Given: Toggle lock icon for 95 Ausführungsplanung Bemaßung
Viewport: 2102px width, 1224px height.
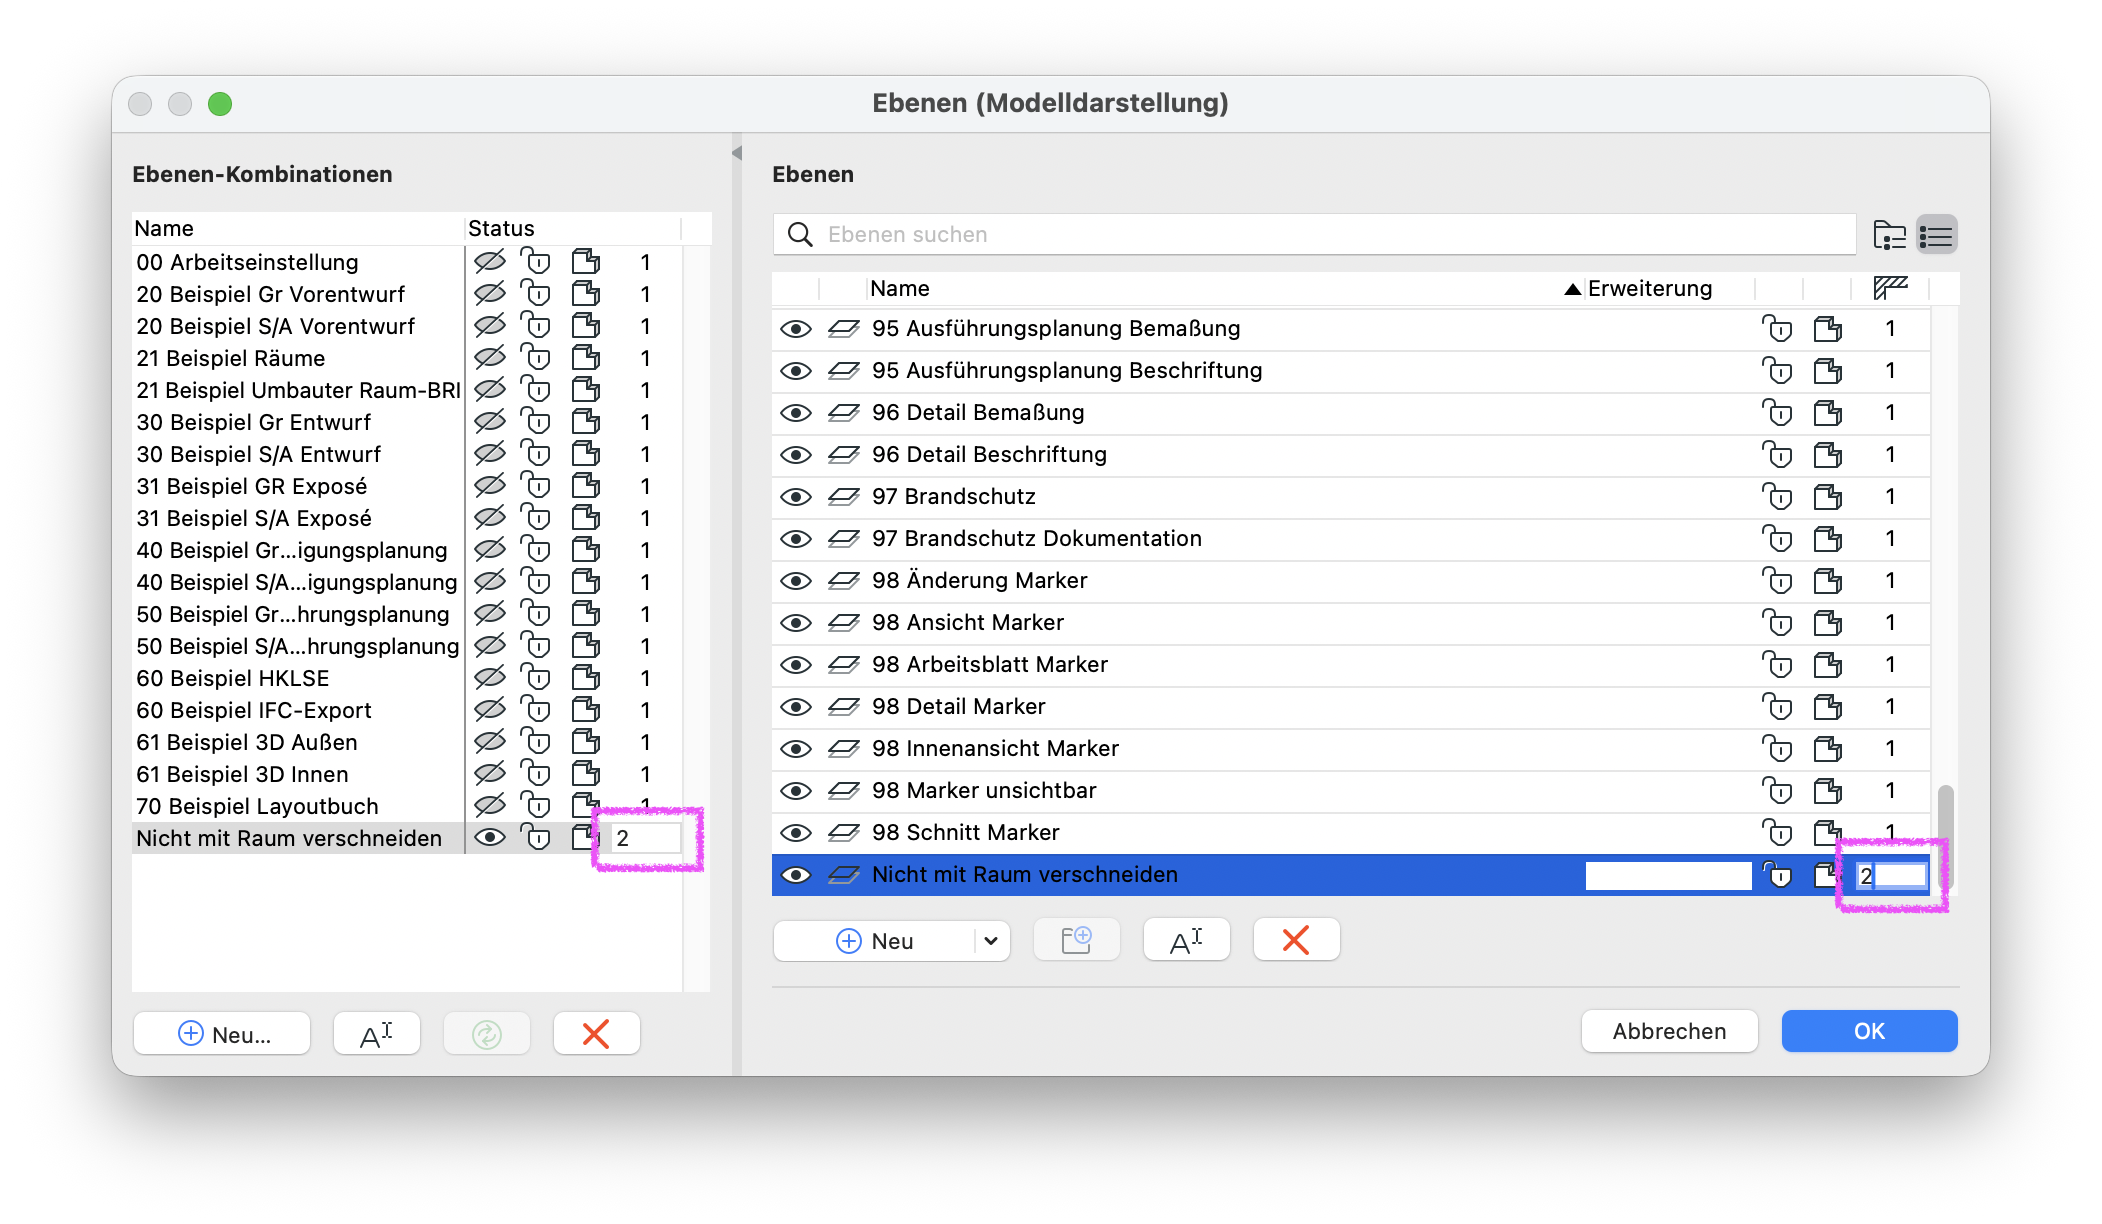Looking at the screenshot, I should (x=1777, y=329).
